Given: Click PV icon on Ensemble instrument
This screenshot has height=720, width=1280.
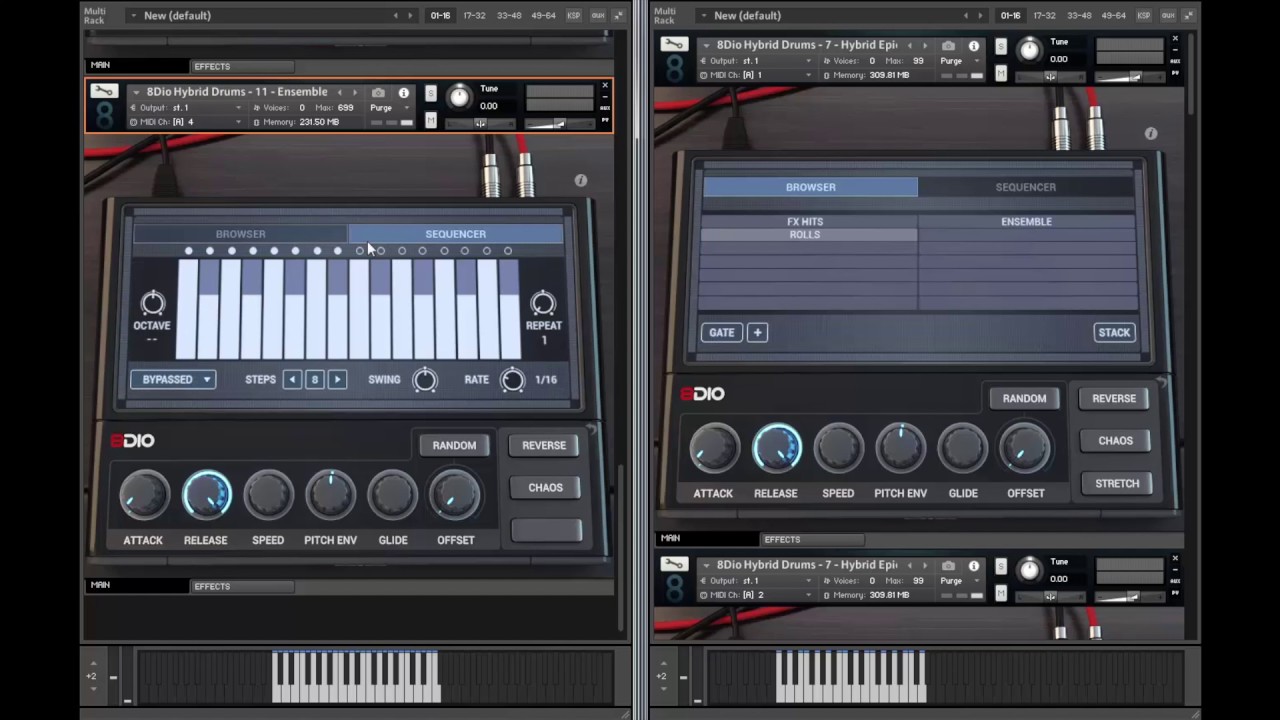Looking at the screenshot, I should 605,121.
